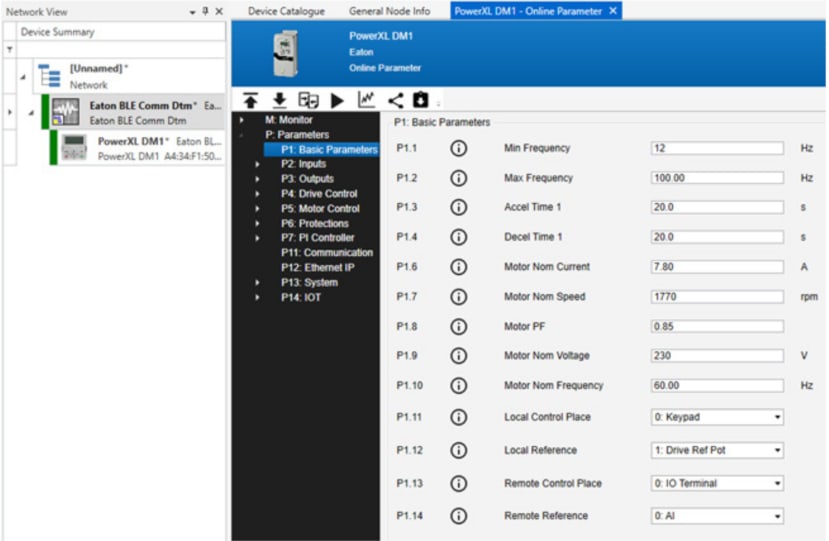Expand the P7: PI Controller node
Viewport: 829px width, 541px height.
(x=257, y=239)
